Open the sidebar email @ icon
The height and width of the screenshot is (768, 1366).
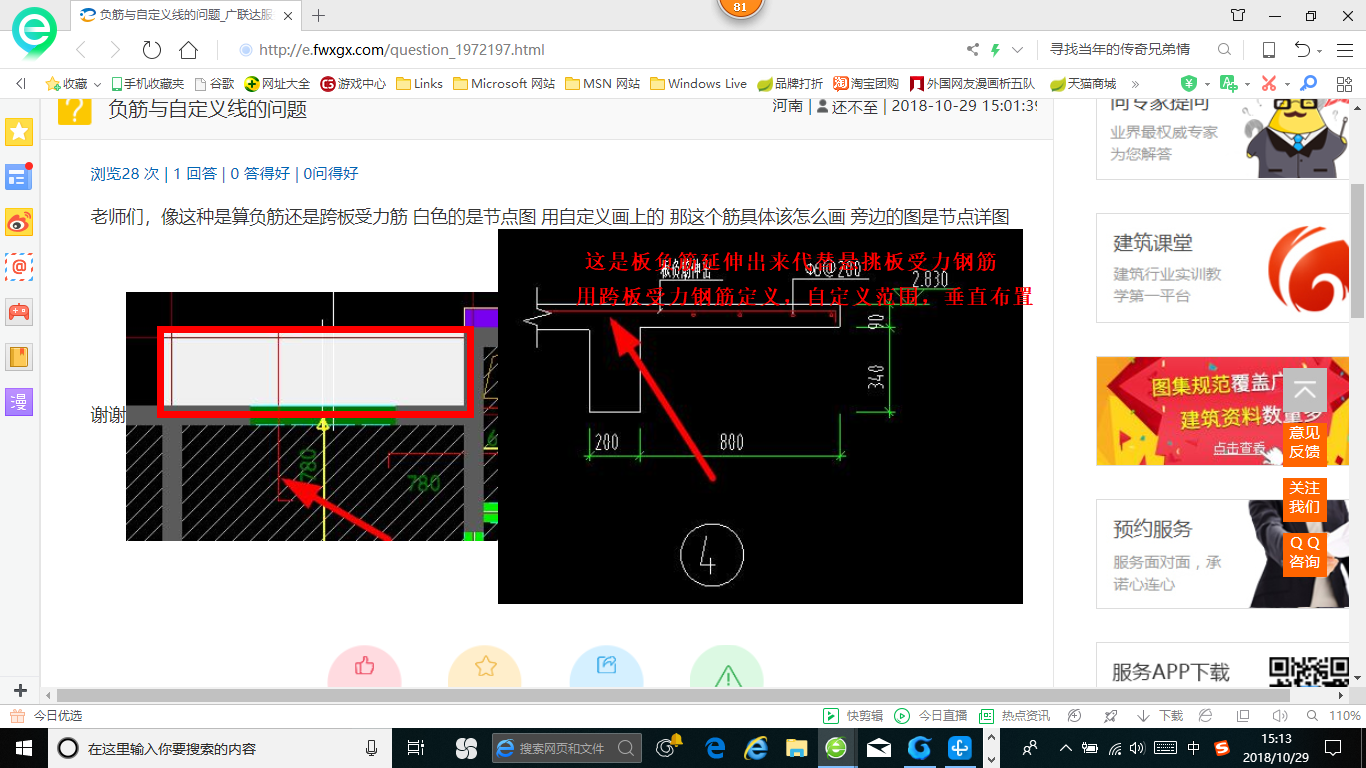tap(20, 267)
